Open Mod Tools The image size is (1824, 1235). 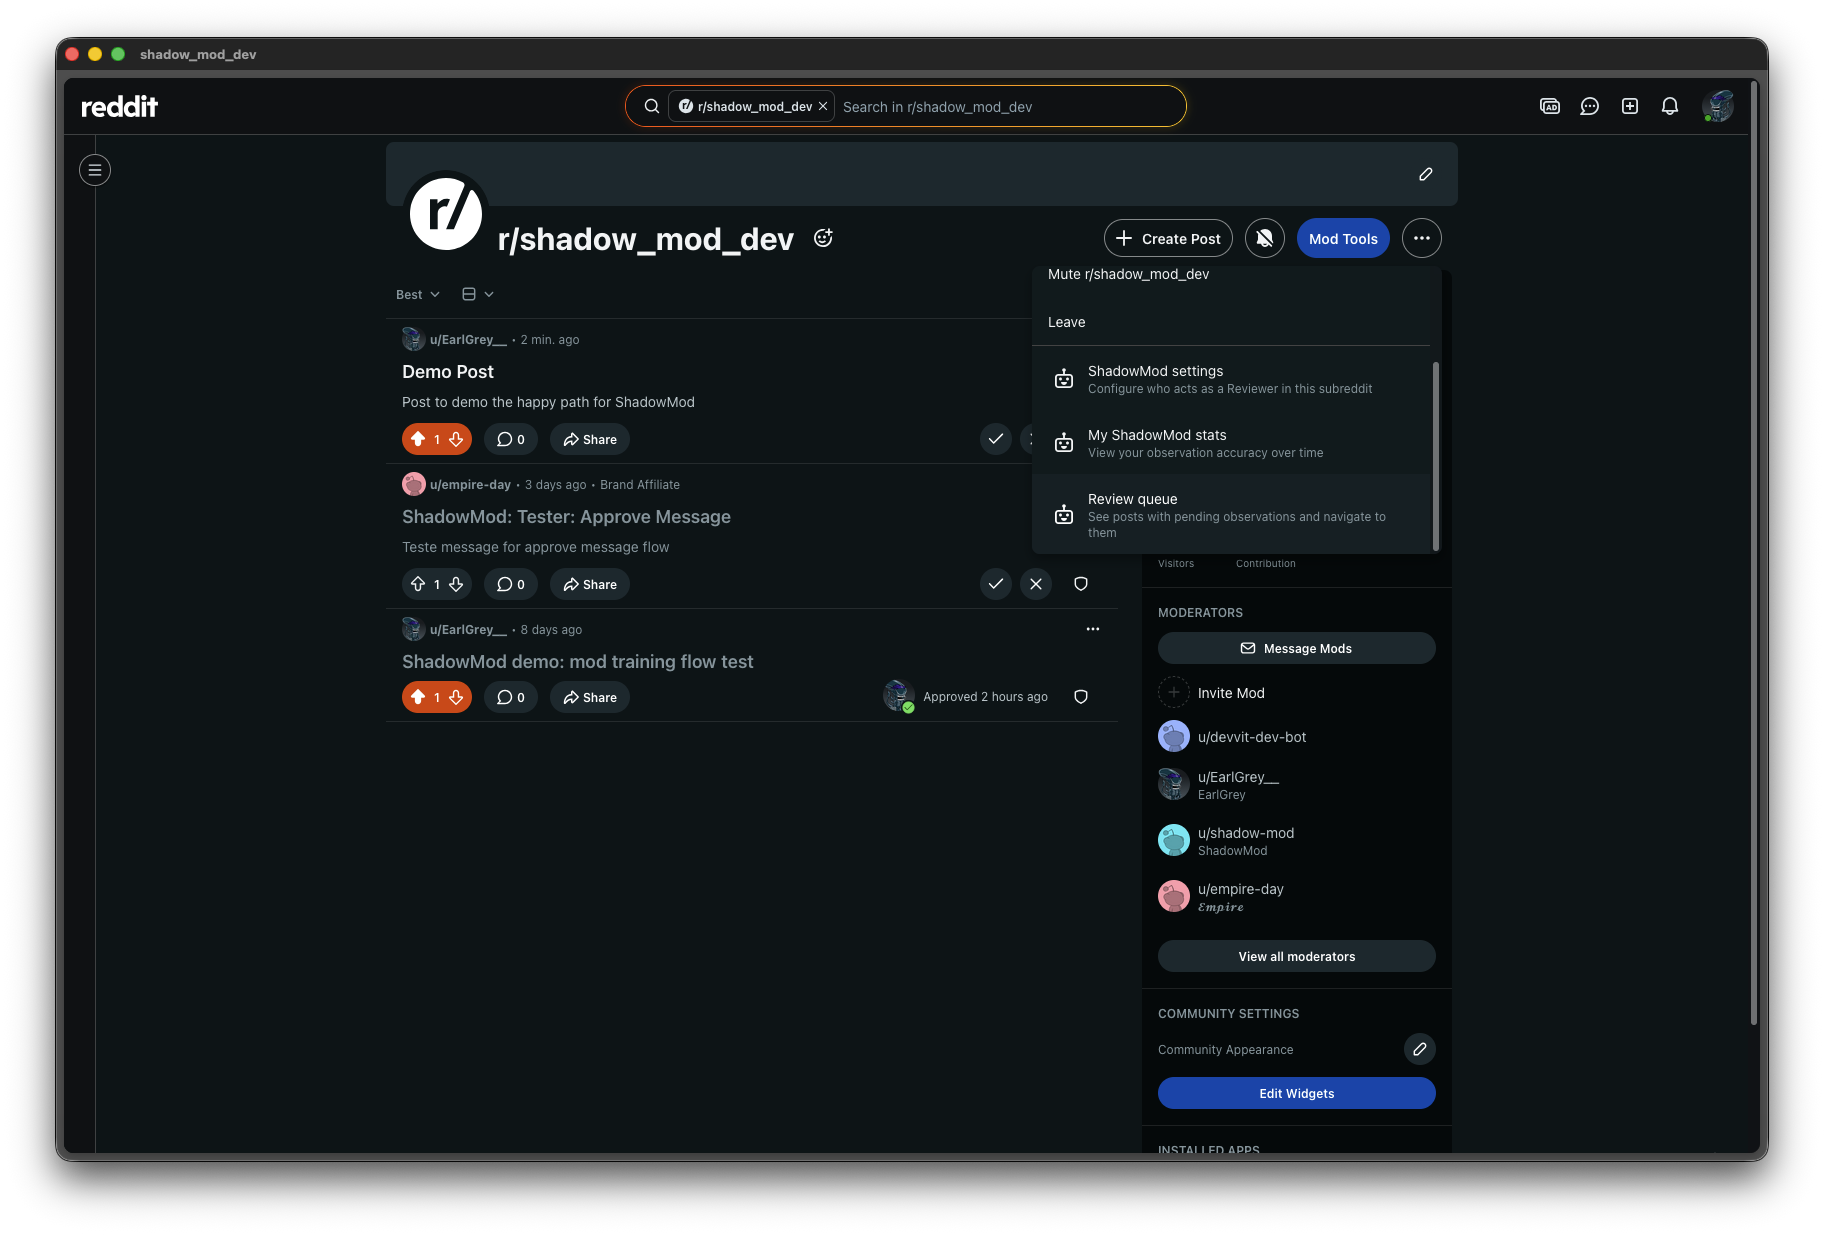click(x=1343, y=238)
